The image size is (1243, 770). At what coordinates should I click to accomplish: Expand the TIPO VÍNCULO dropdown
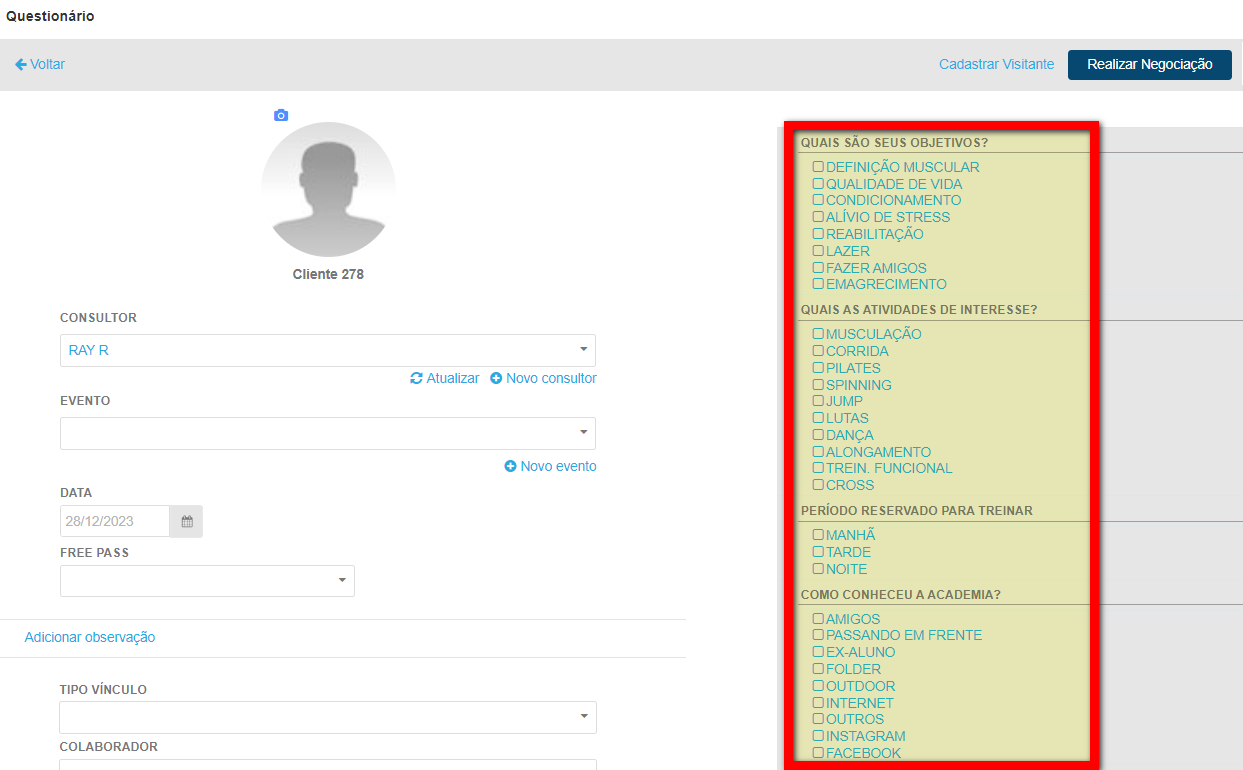coord(327,718)
